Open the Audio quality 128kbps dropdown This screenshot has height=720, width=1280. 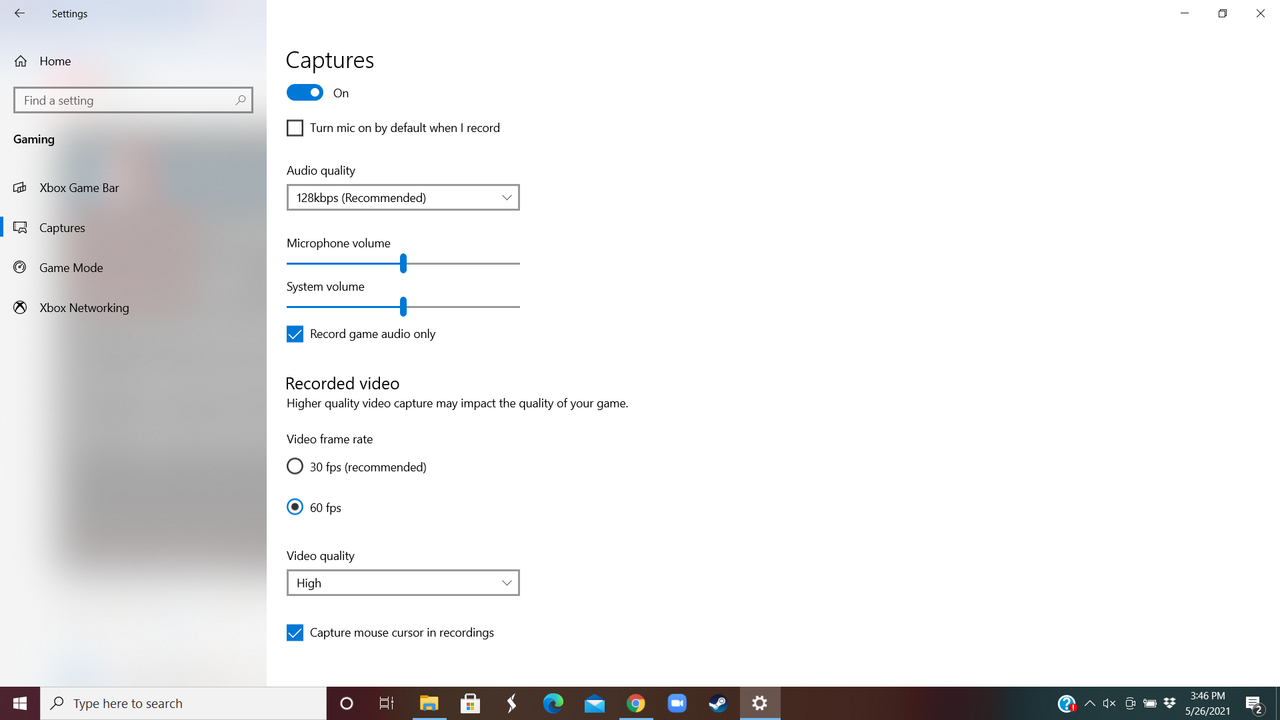pyautogui.click(x=403, y=198)
